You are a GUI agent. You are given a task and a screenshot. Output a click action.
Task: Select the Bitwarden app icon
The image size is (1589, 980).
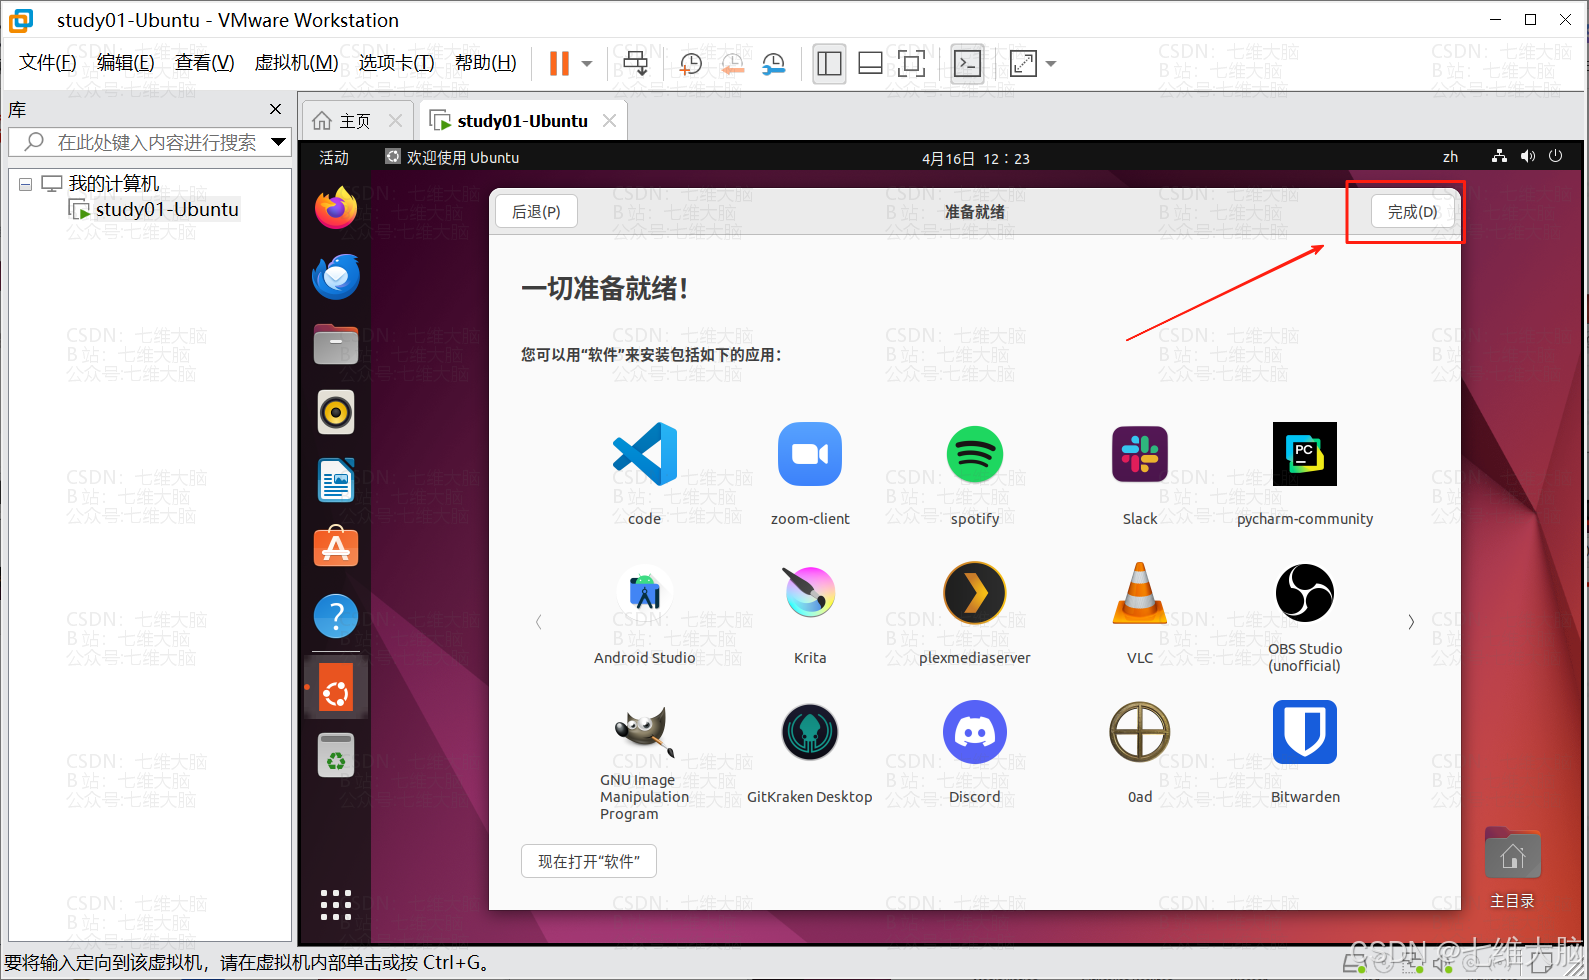point(1305,733)
